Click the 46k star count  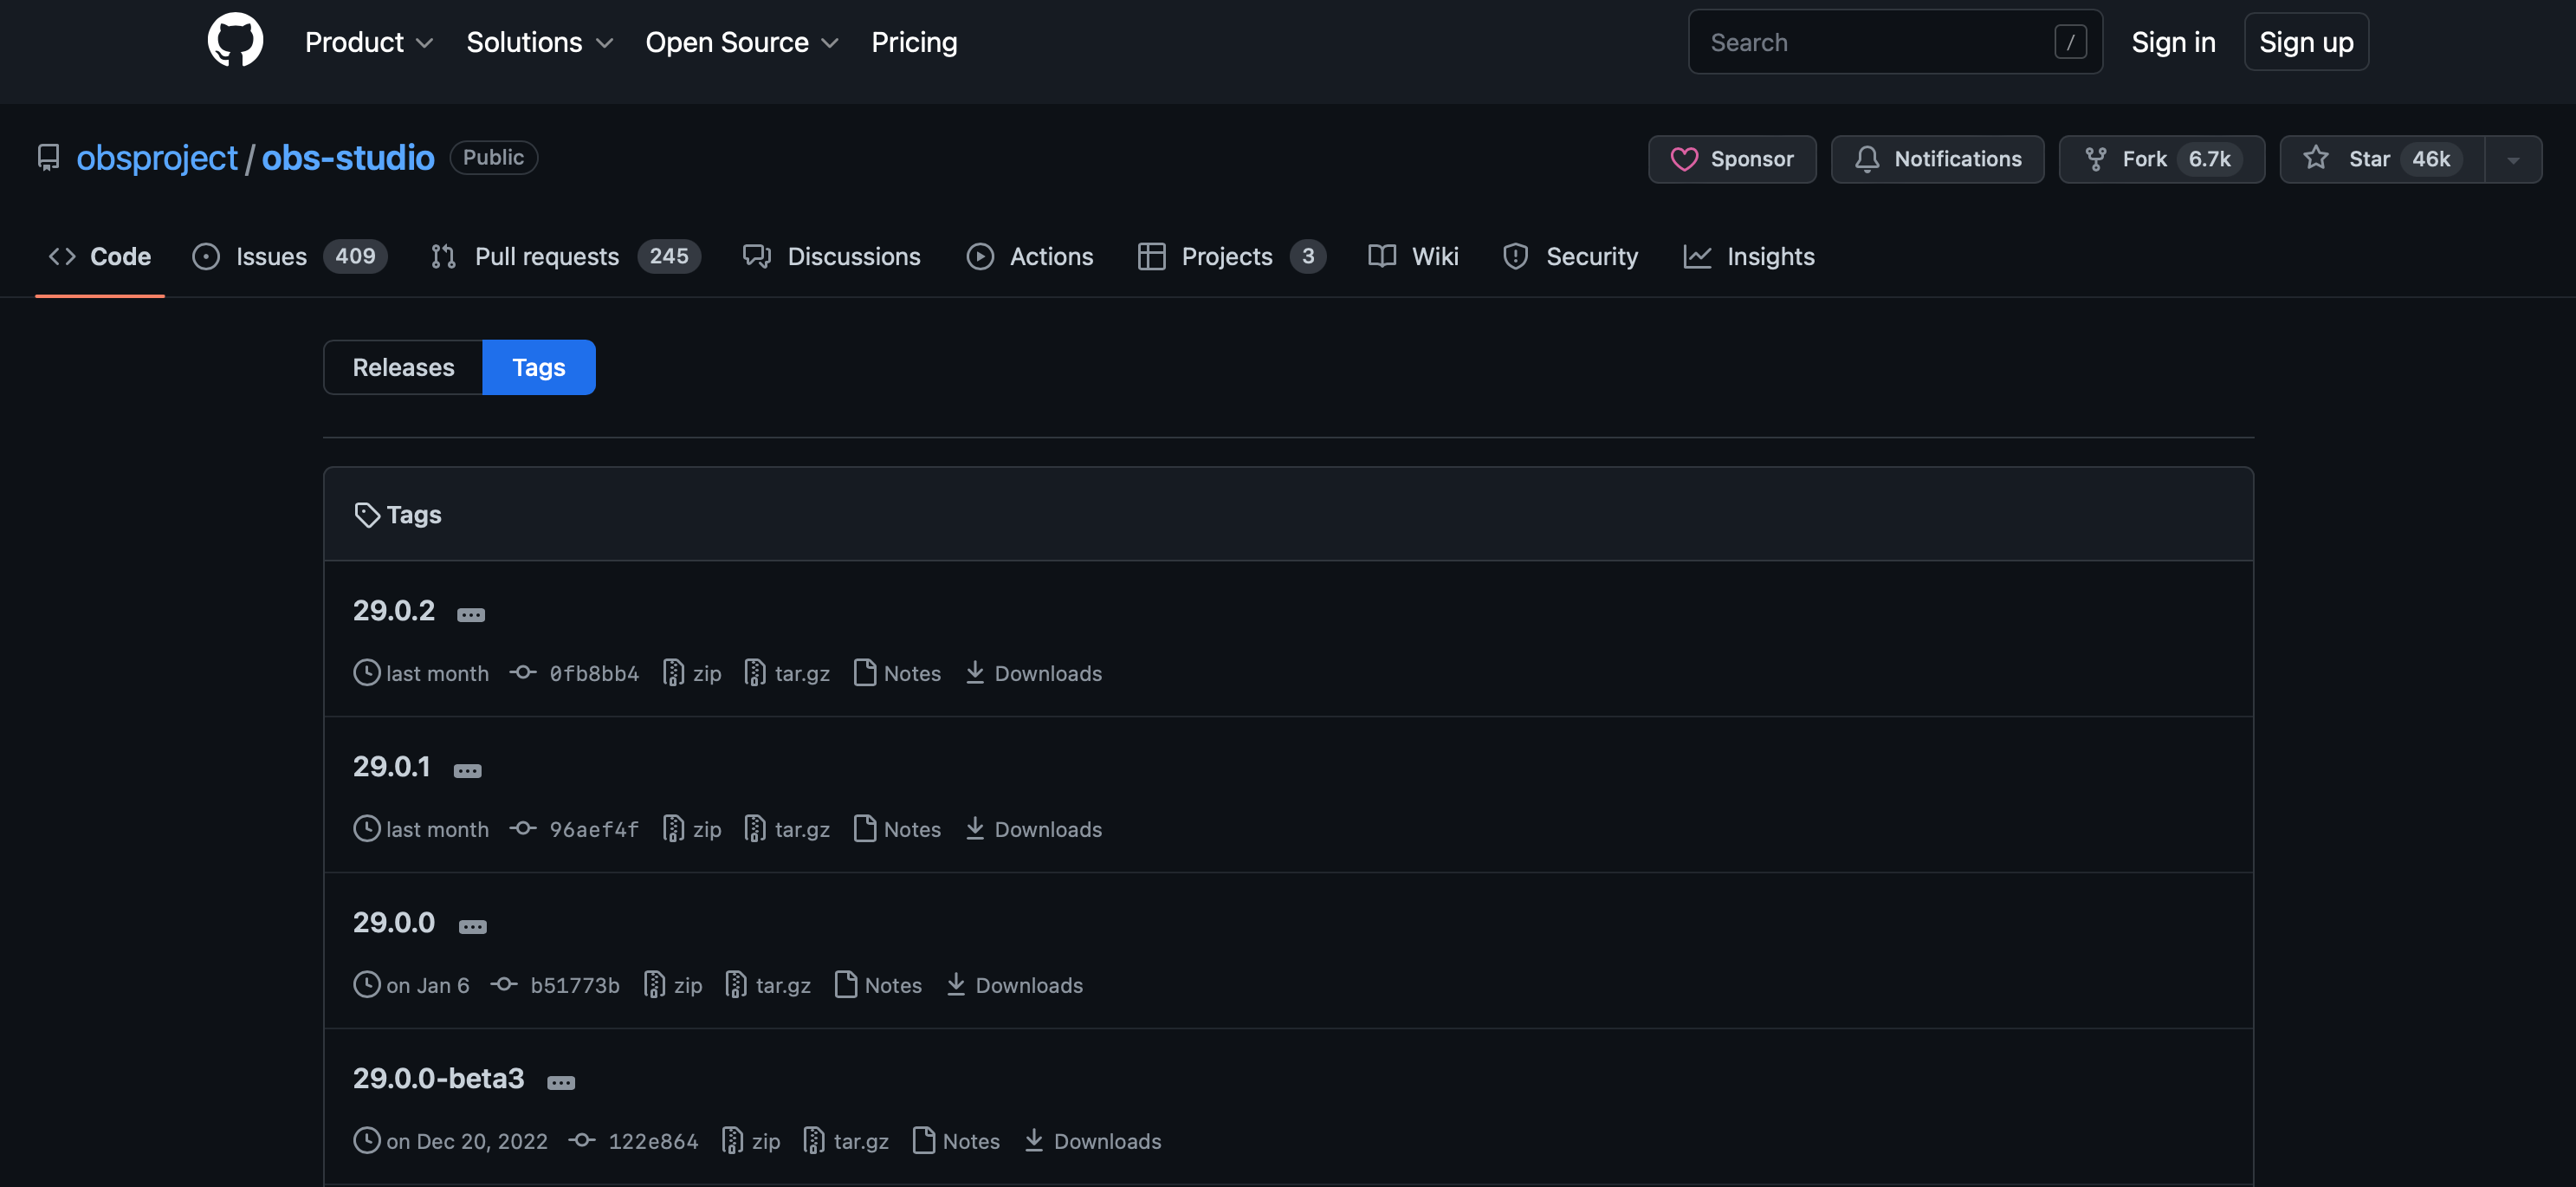[2431, 159]
